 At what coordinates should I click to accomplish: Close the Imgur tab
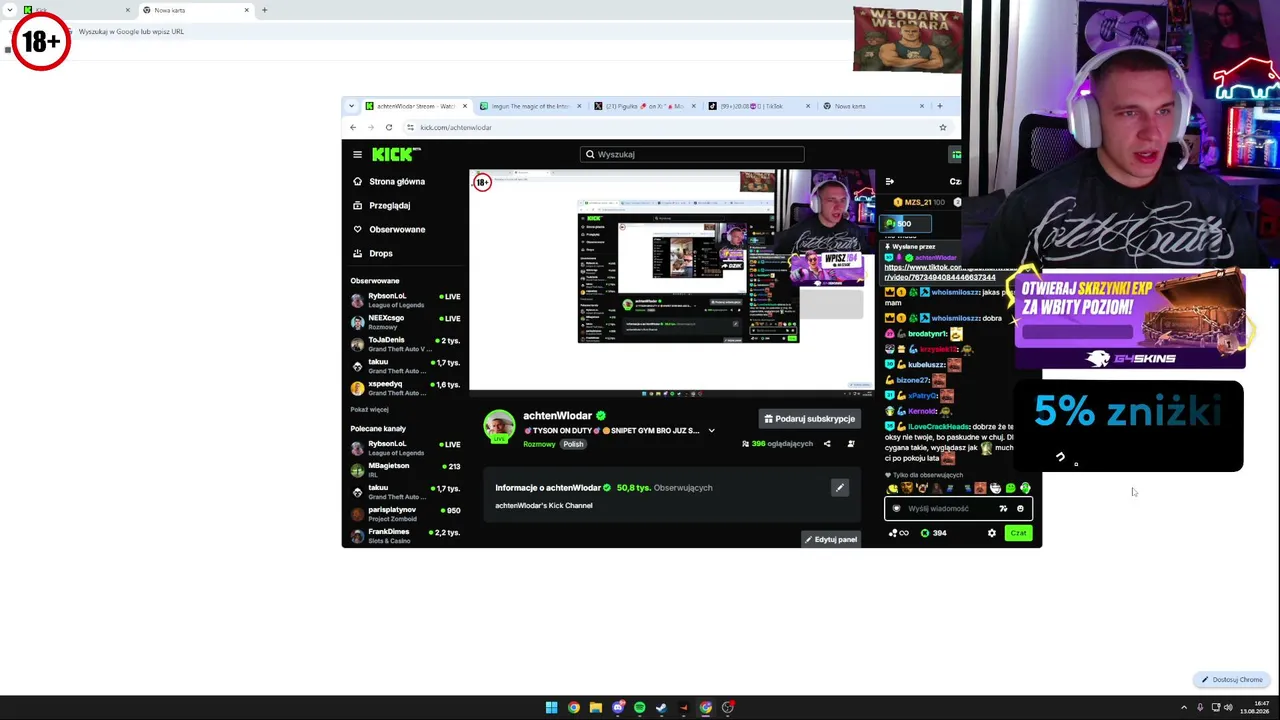[578, 106]
